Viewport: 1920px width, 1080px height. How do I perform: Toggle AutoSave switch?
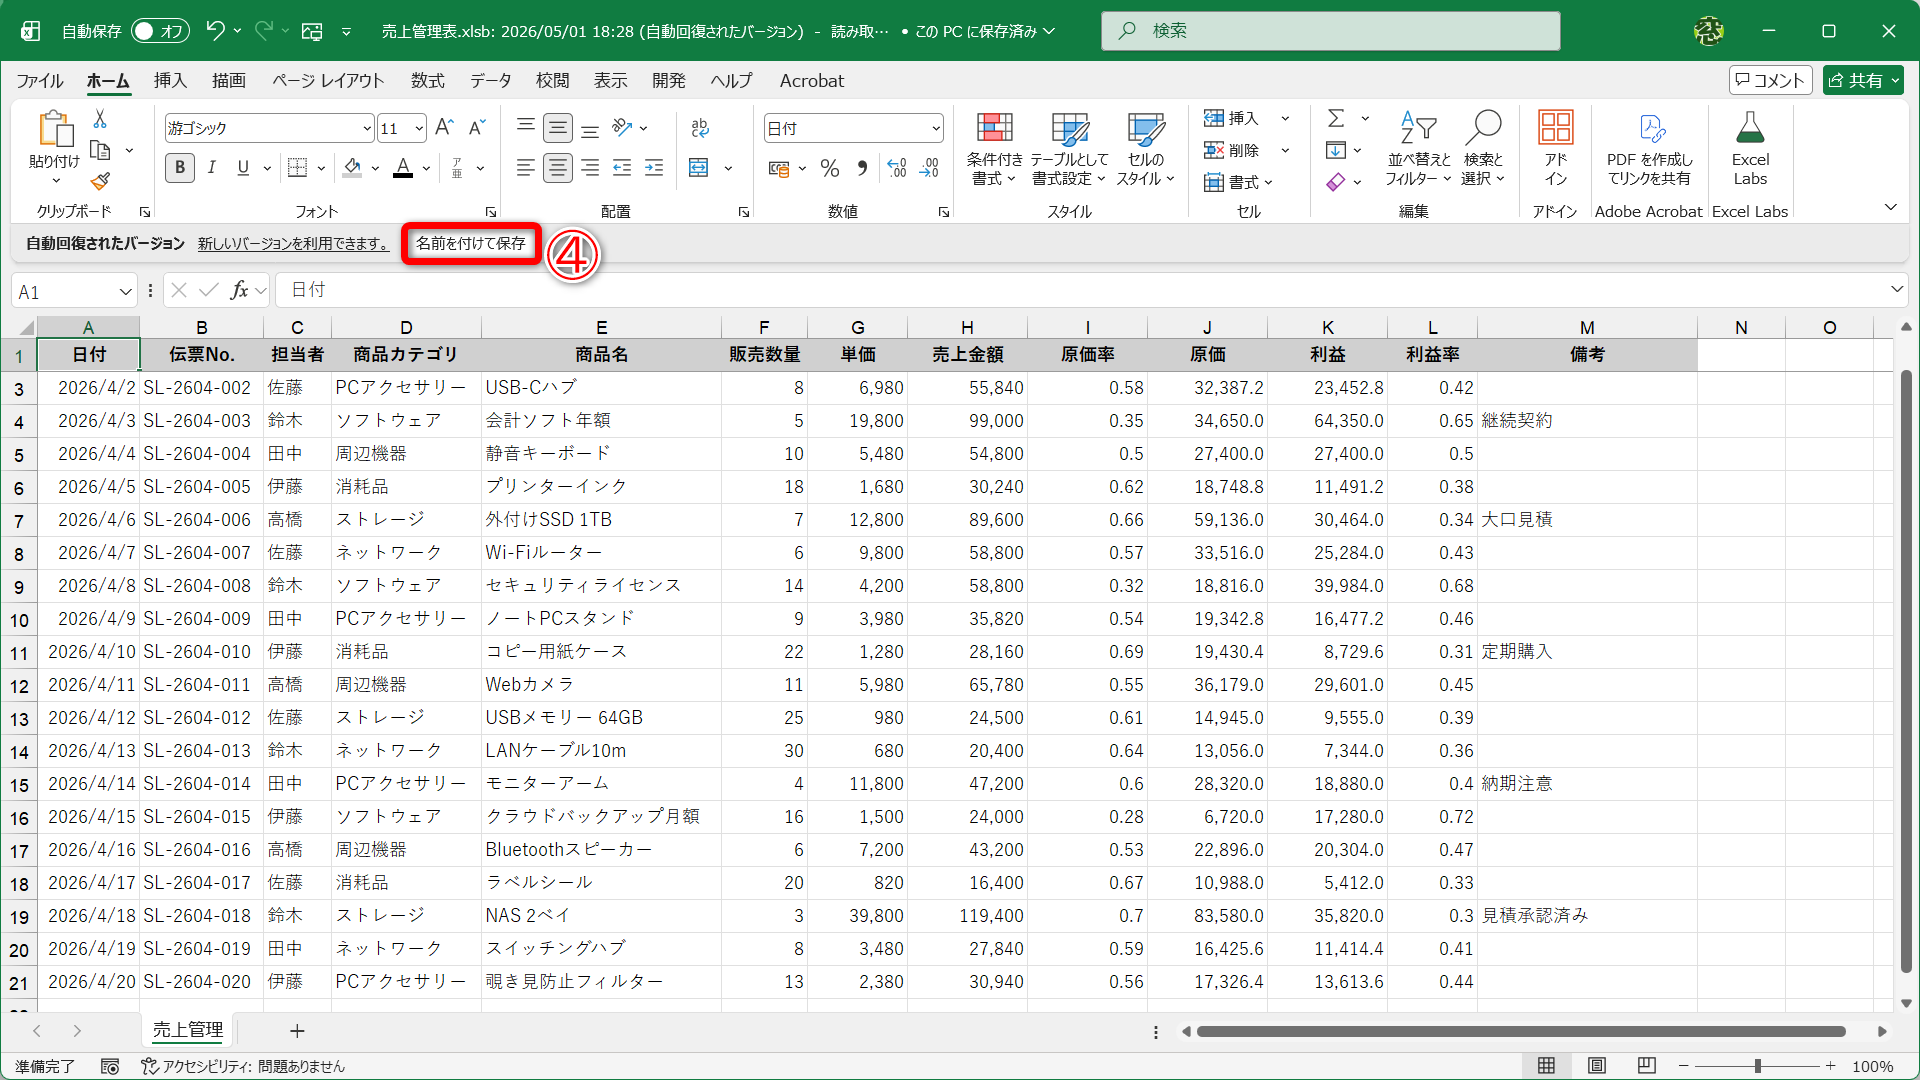(x=159, y=31)
